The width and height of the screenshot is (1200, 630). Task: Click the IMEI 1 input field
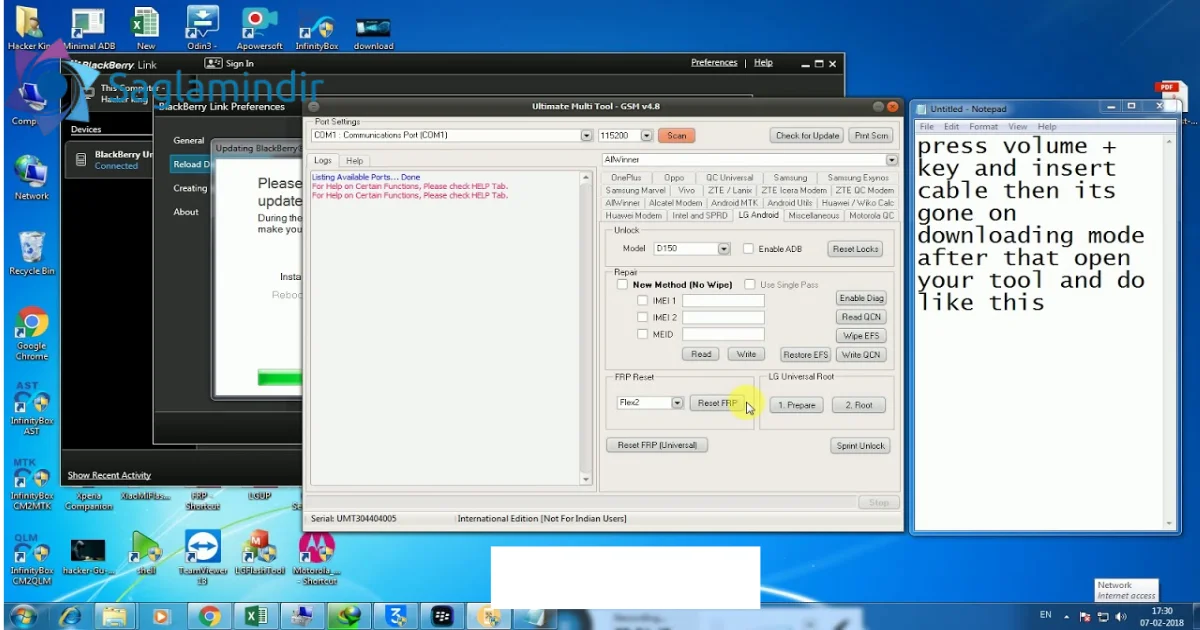click(723, 301)
